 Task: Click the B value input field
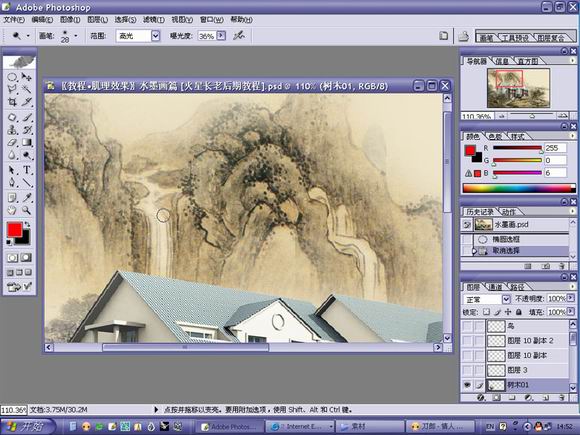pyautogui.click(x=555, y=173)
